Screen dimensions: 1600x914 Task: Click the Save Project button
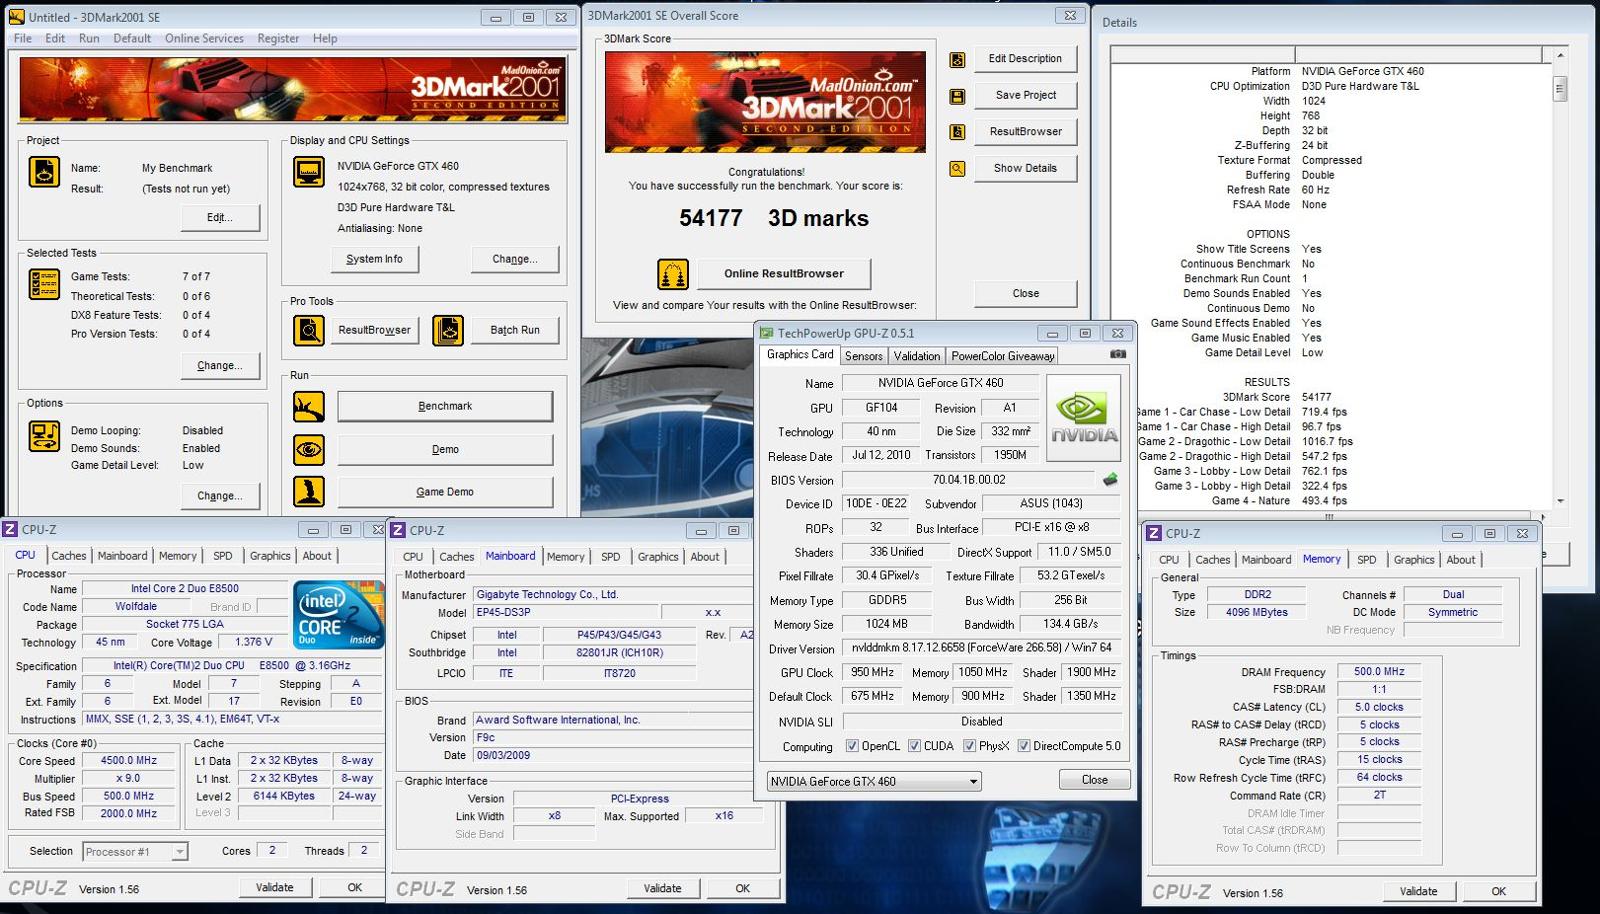(x=1026, y=95)
